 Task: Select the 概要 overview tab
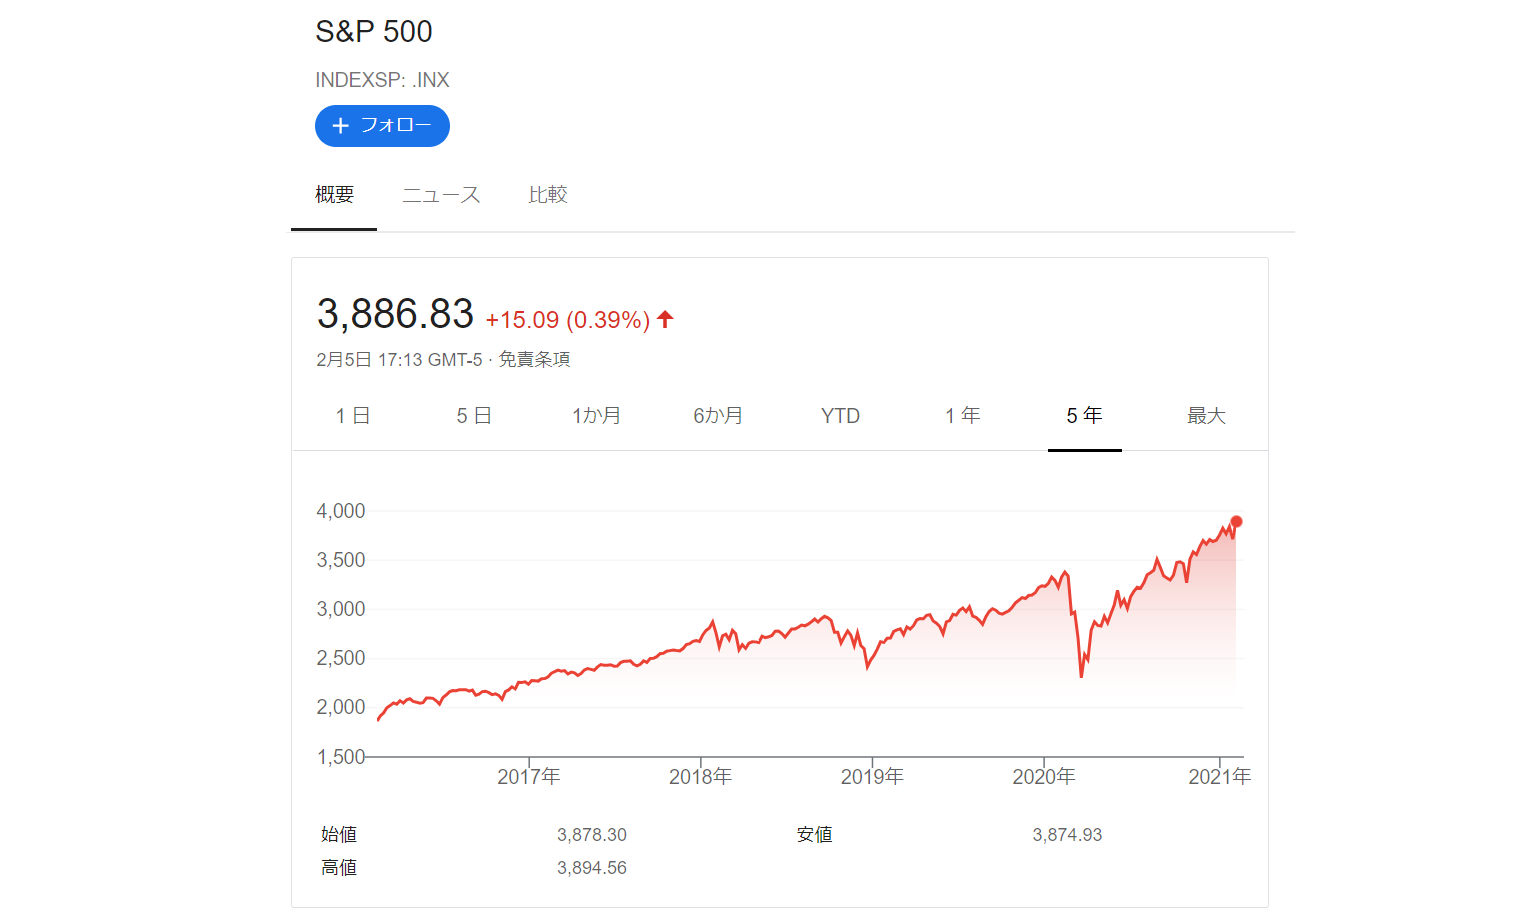tap(334, 195)
